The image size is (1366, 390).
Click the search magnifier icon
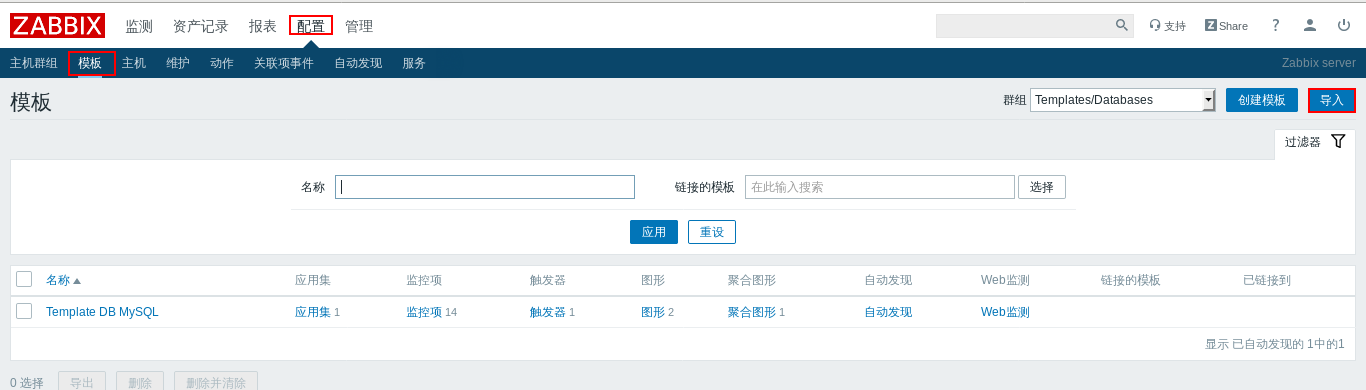coord(1122,25)
